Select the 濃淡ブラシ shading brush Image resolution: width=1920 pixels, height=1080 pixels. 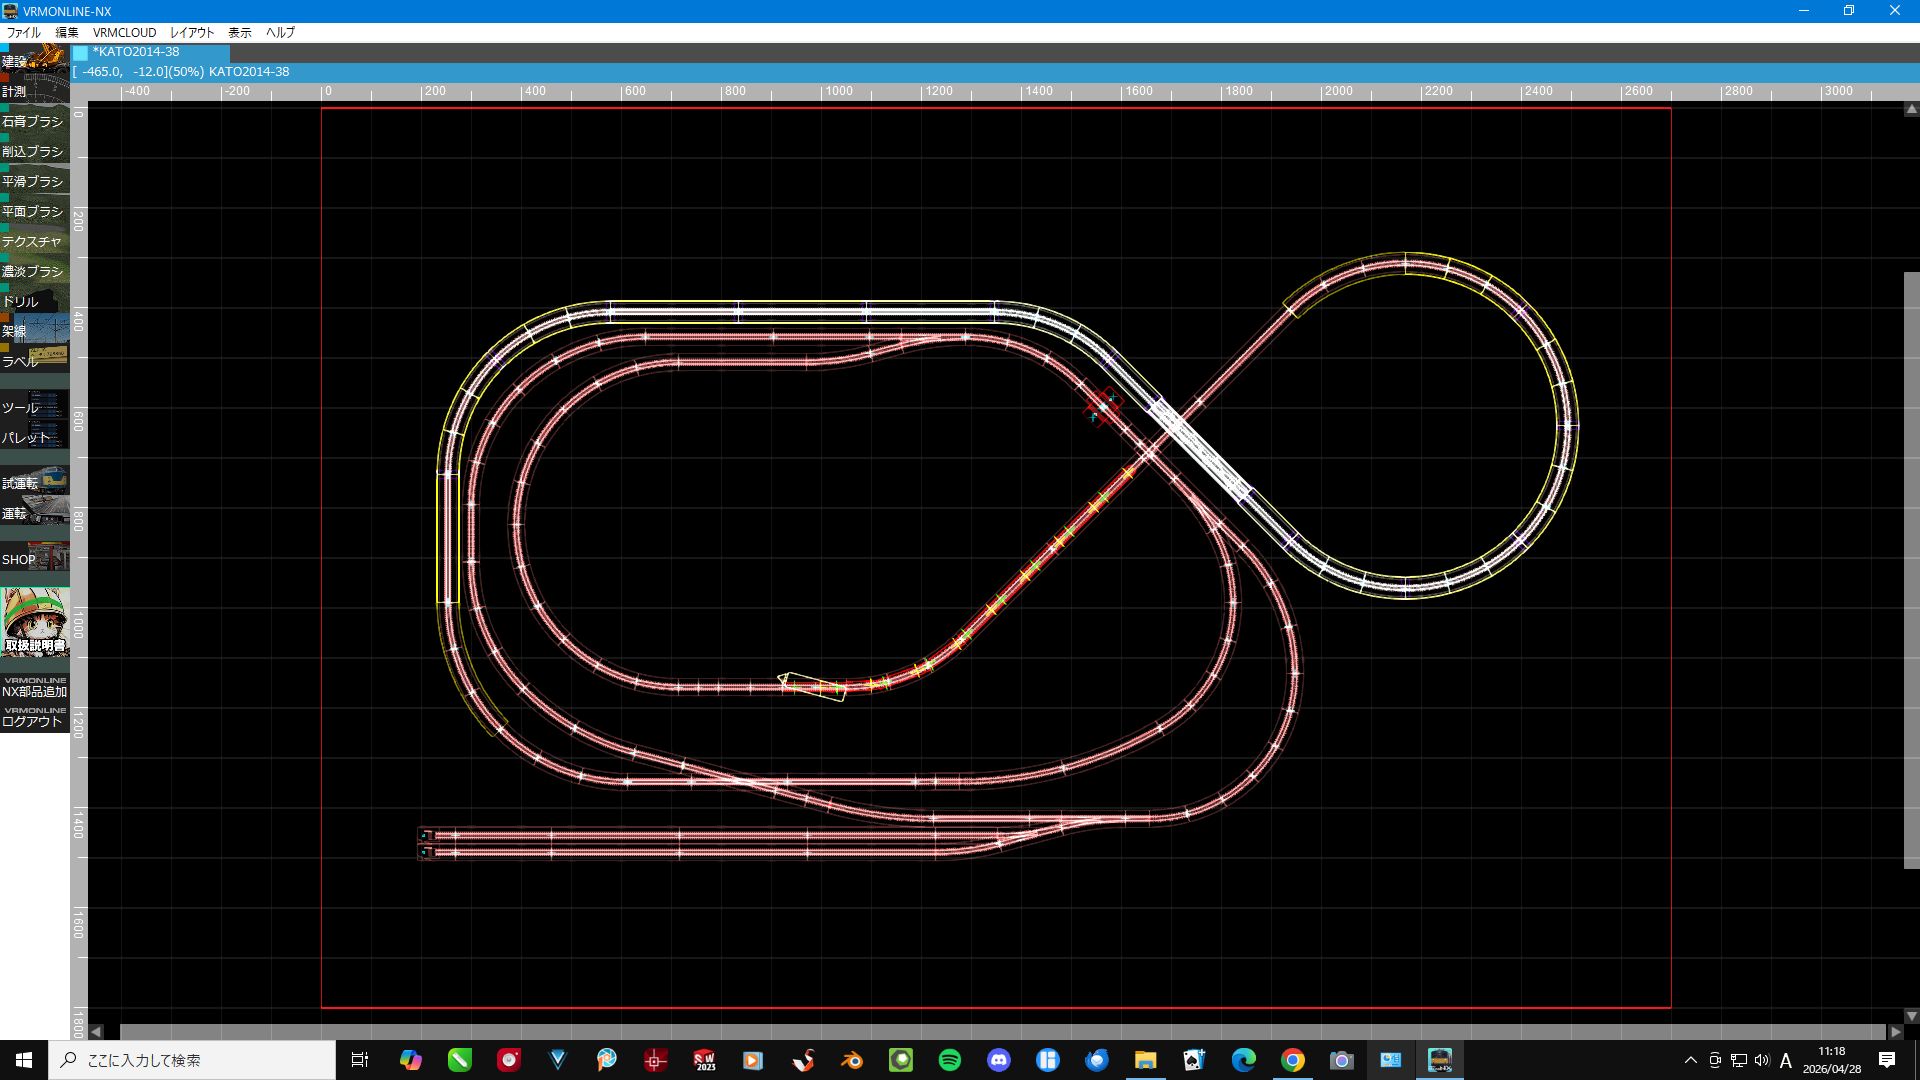[x=35, y=269]
